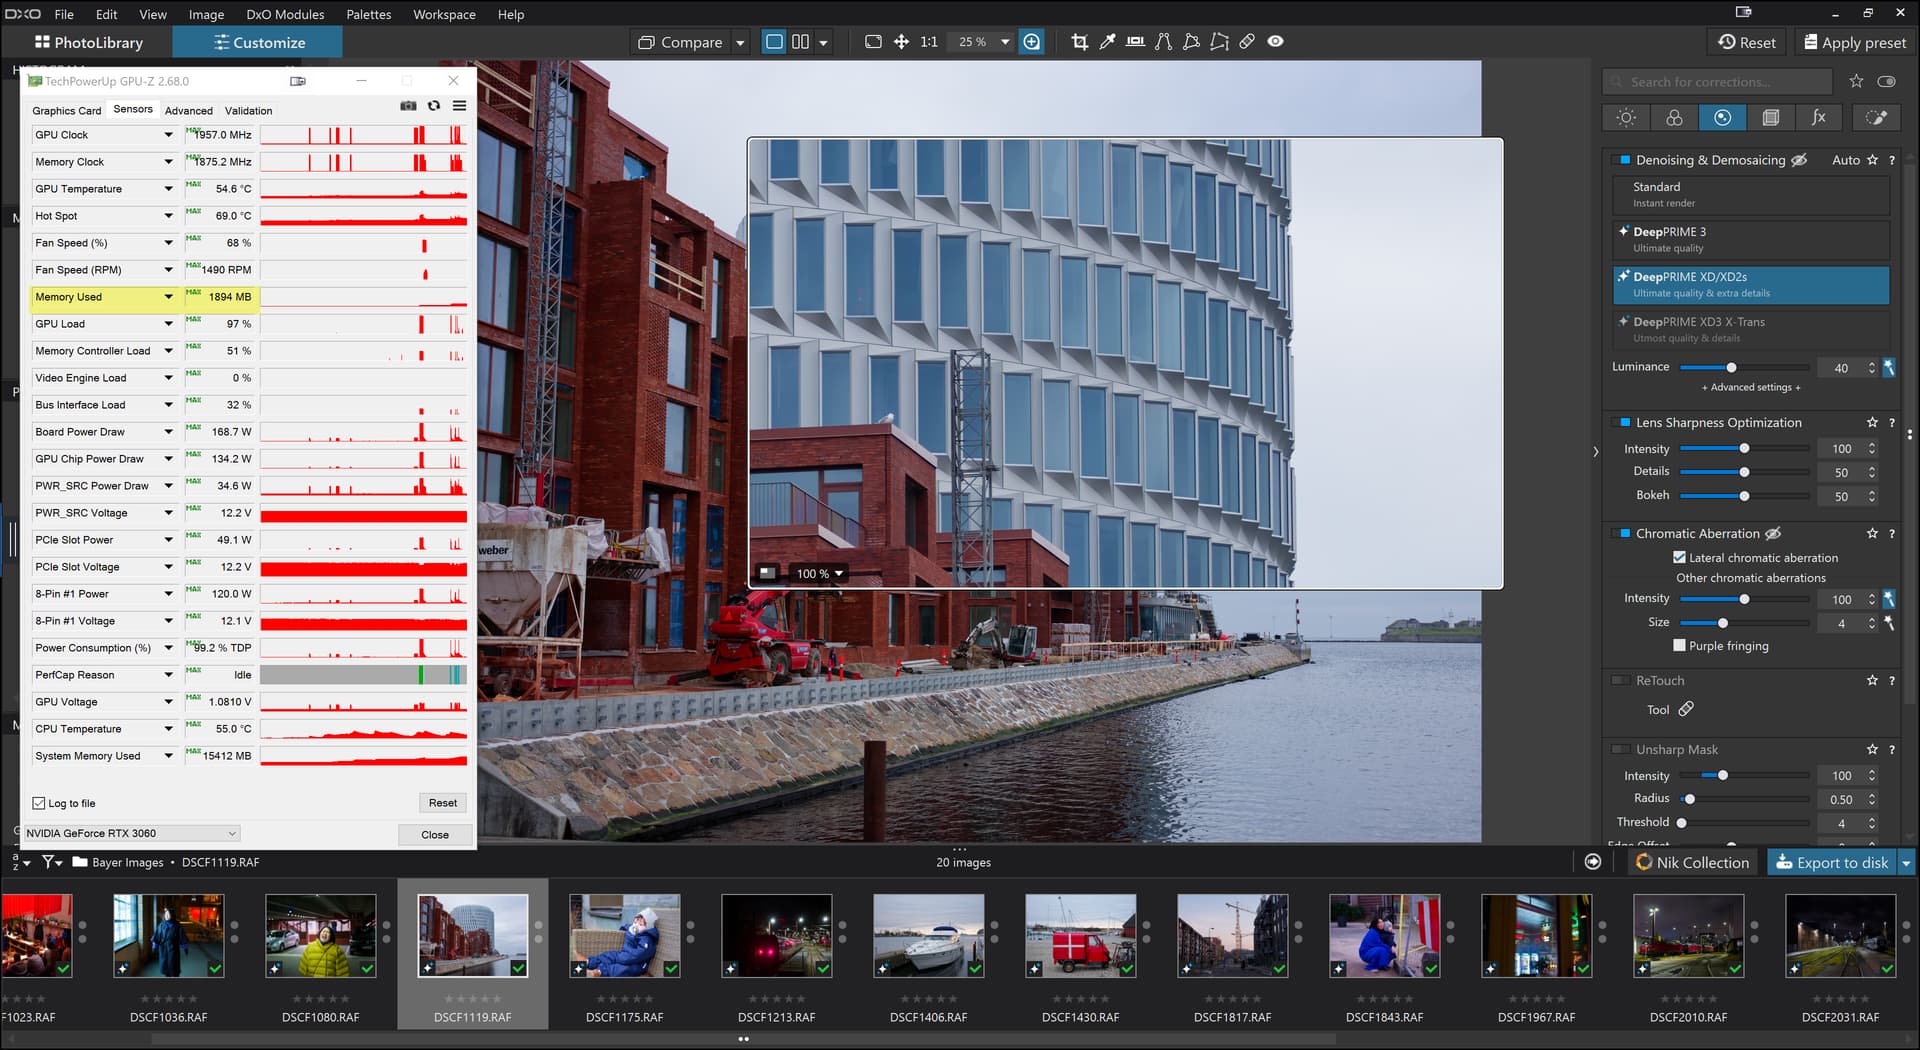Screen dimensions: 1920x1050
Task: Select the Crop tool in the toolbar
Action: tap(1079, 42)
